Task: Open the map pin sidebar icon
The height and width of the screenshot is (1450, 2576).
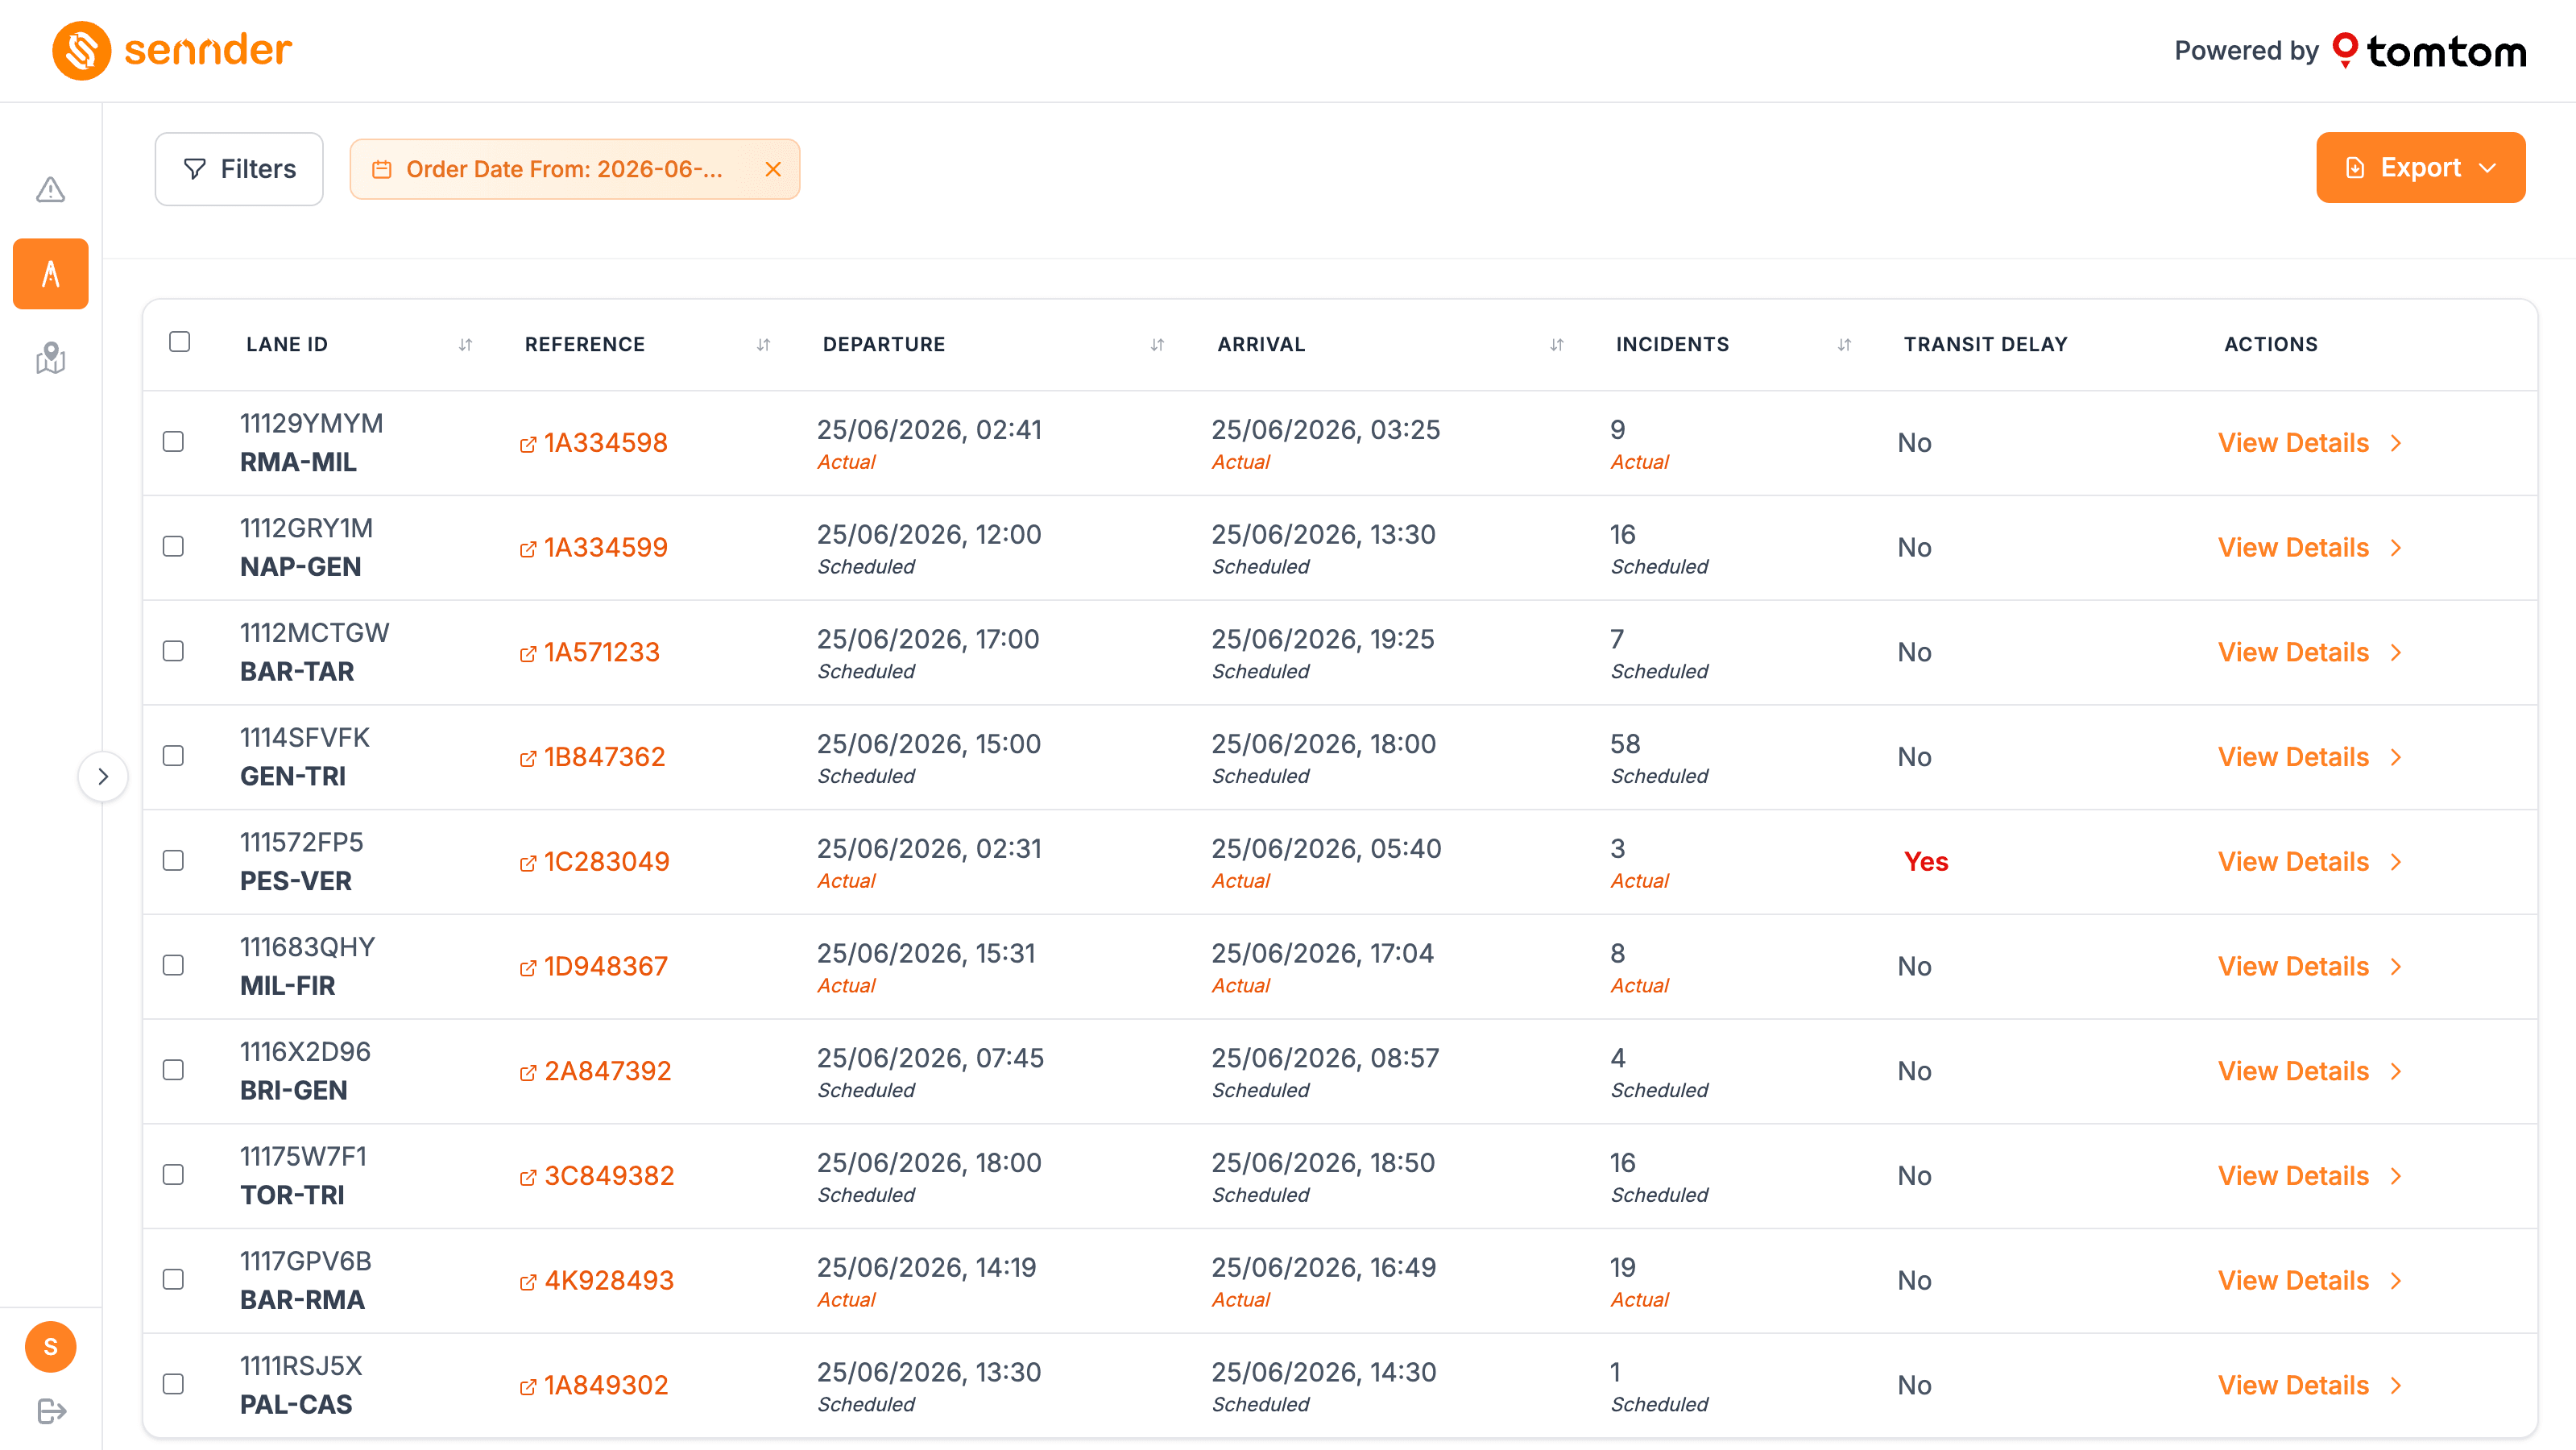Action: [x=50, y=358]
